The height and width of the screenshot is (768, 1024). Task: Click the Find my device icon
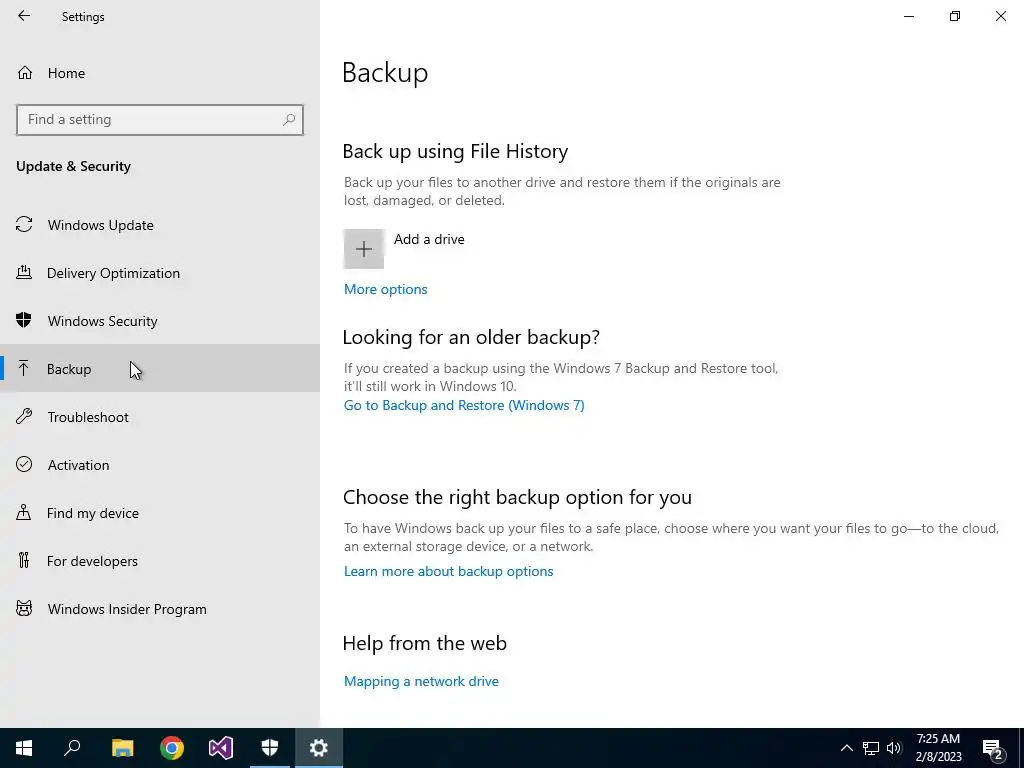(x=24, y=512)
